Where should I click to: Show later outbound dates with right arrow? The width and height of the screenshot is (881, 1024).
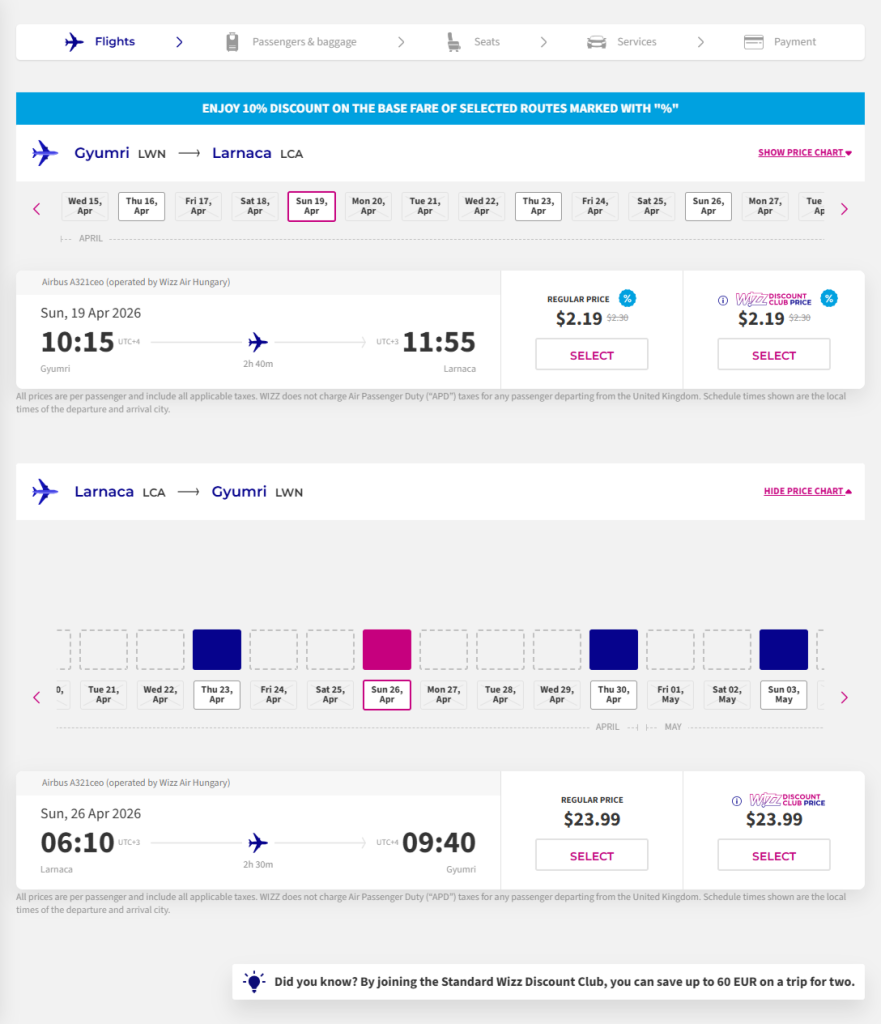click(844, 209)
